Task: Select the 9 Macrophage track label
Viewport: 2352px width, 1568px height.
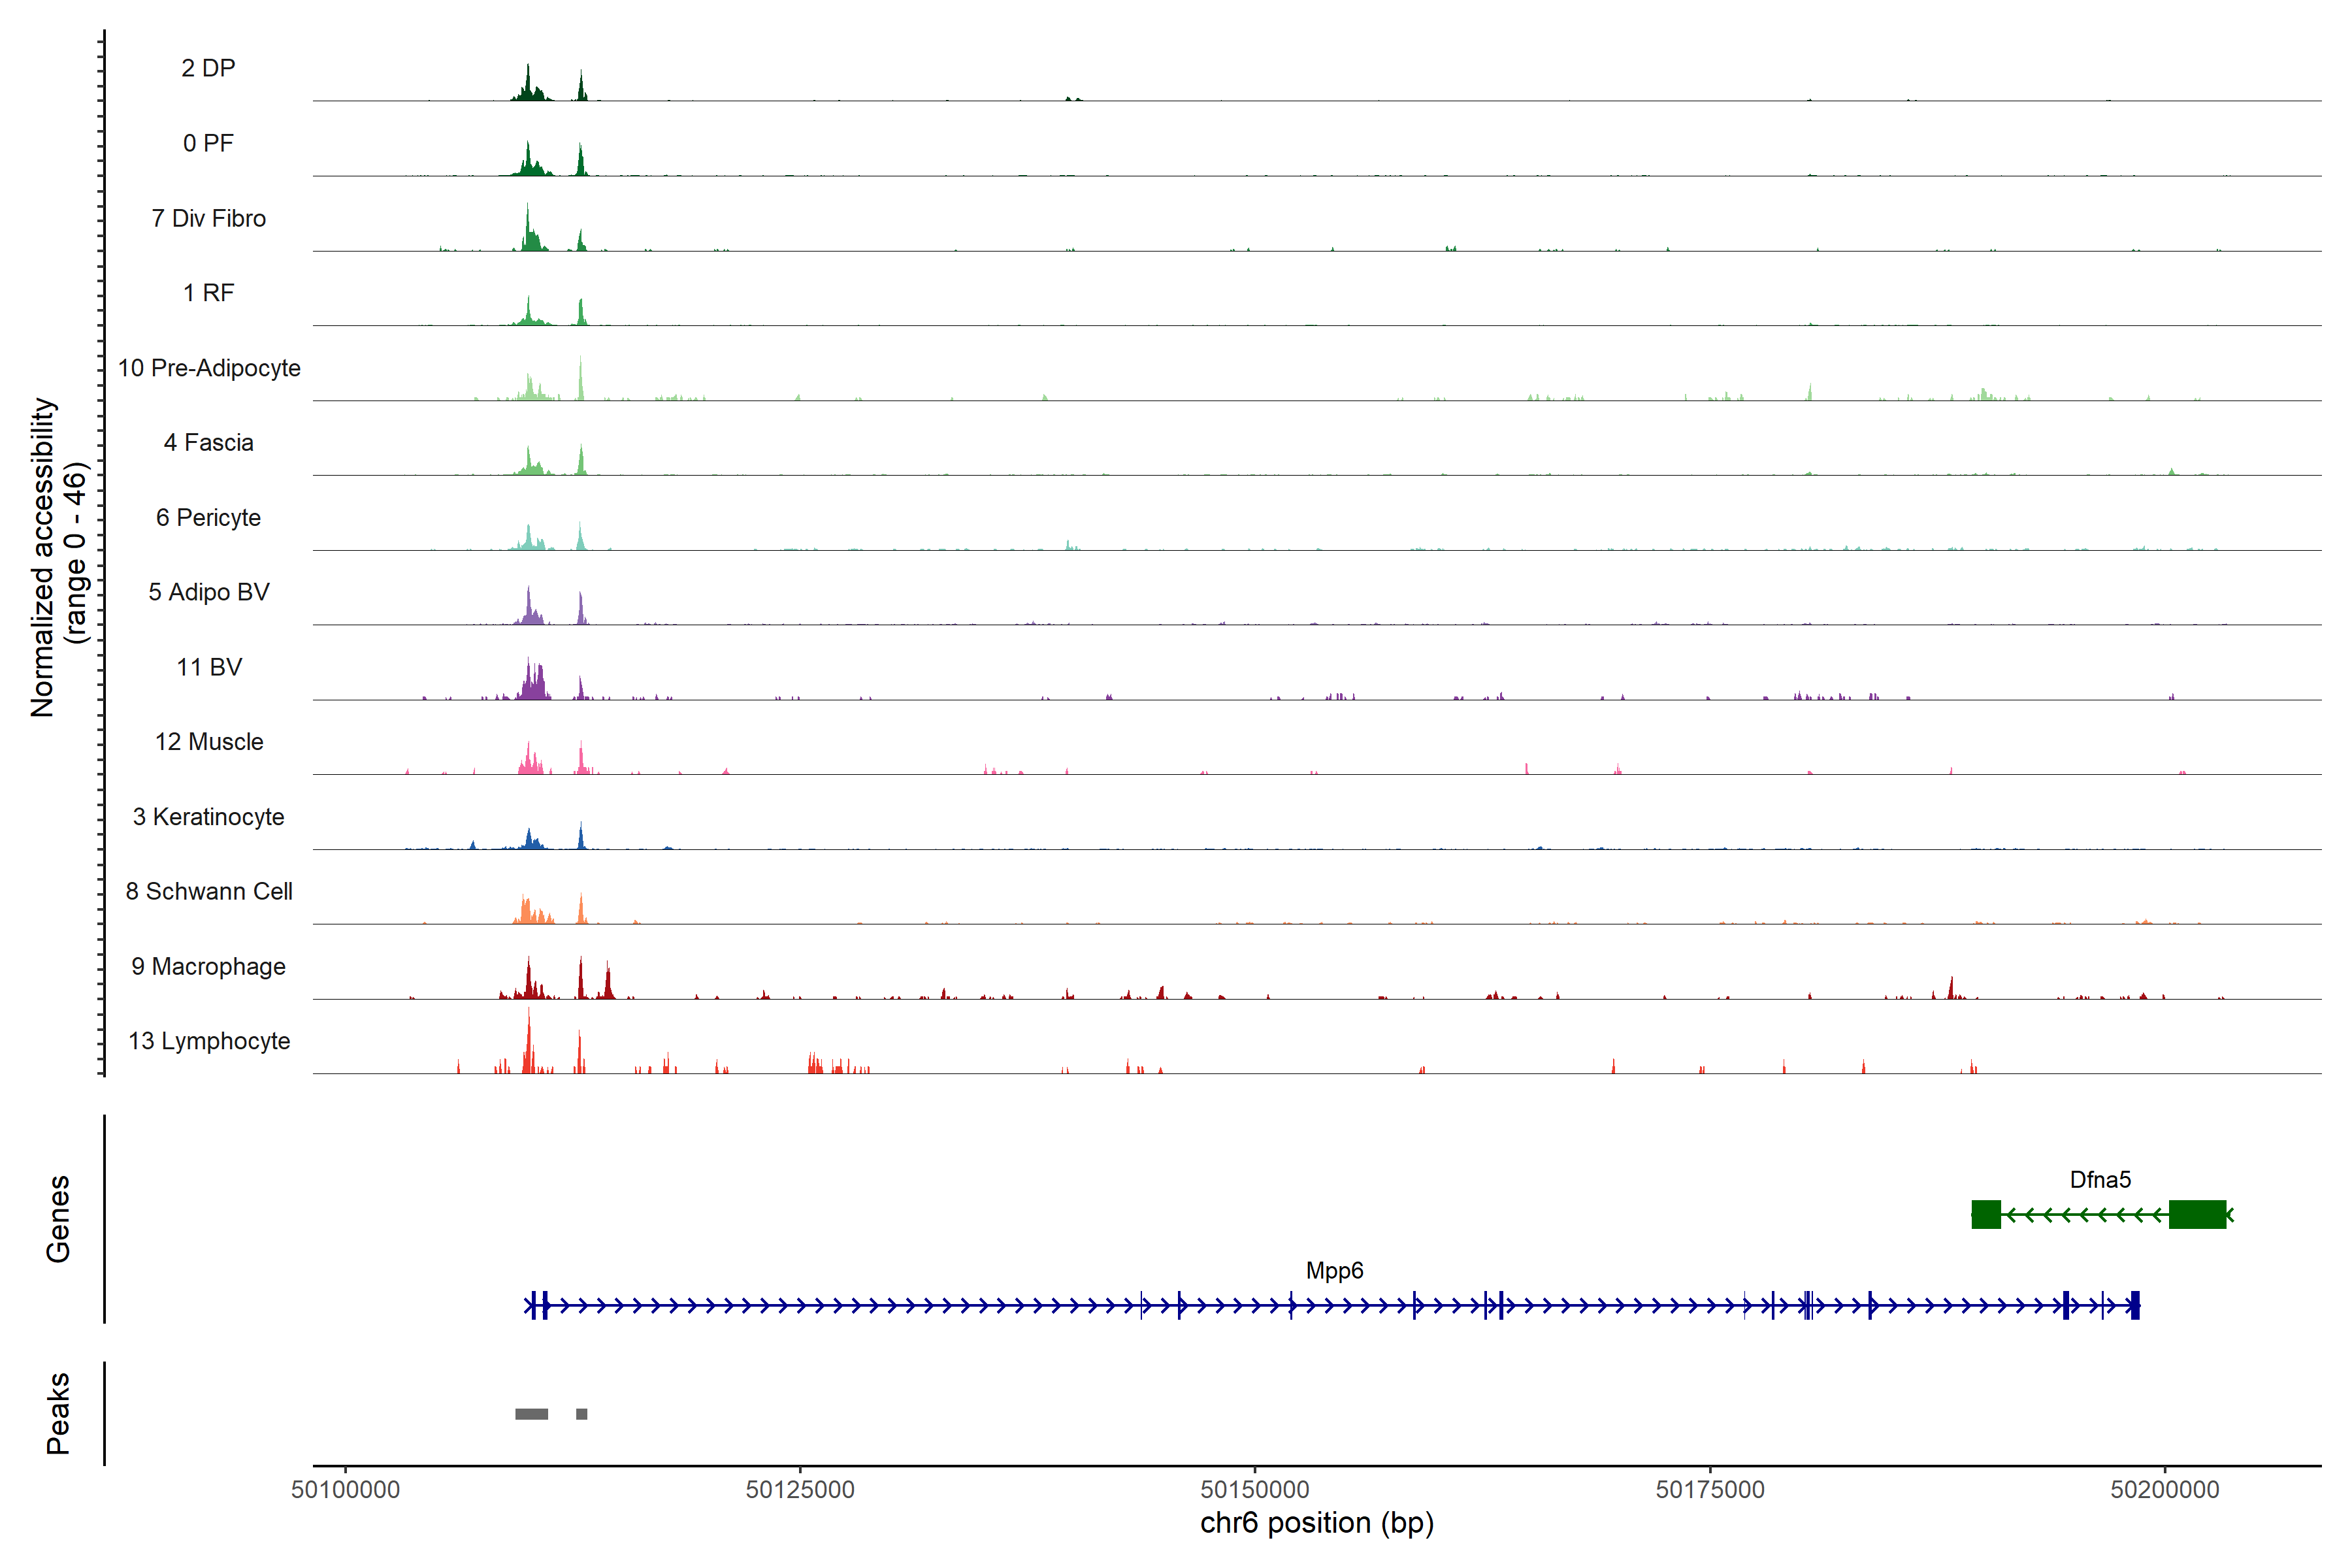Action: click(x=208, y=966)
